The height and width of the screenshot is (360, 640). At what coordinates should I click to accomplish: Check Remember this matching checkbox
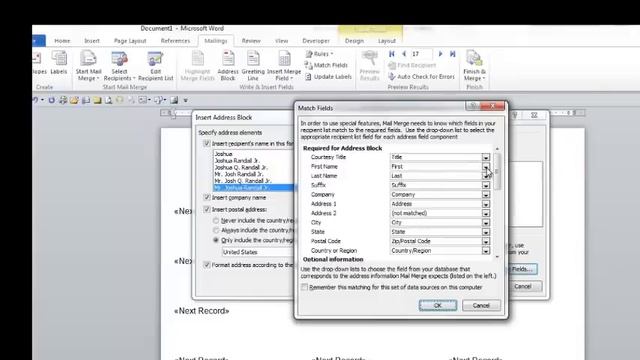click(x=304, y=287)
